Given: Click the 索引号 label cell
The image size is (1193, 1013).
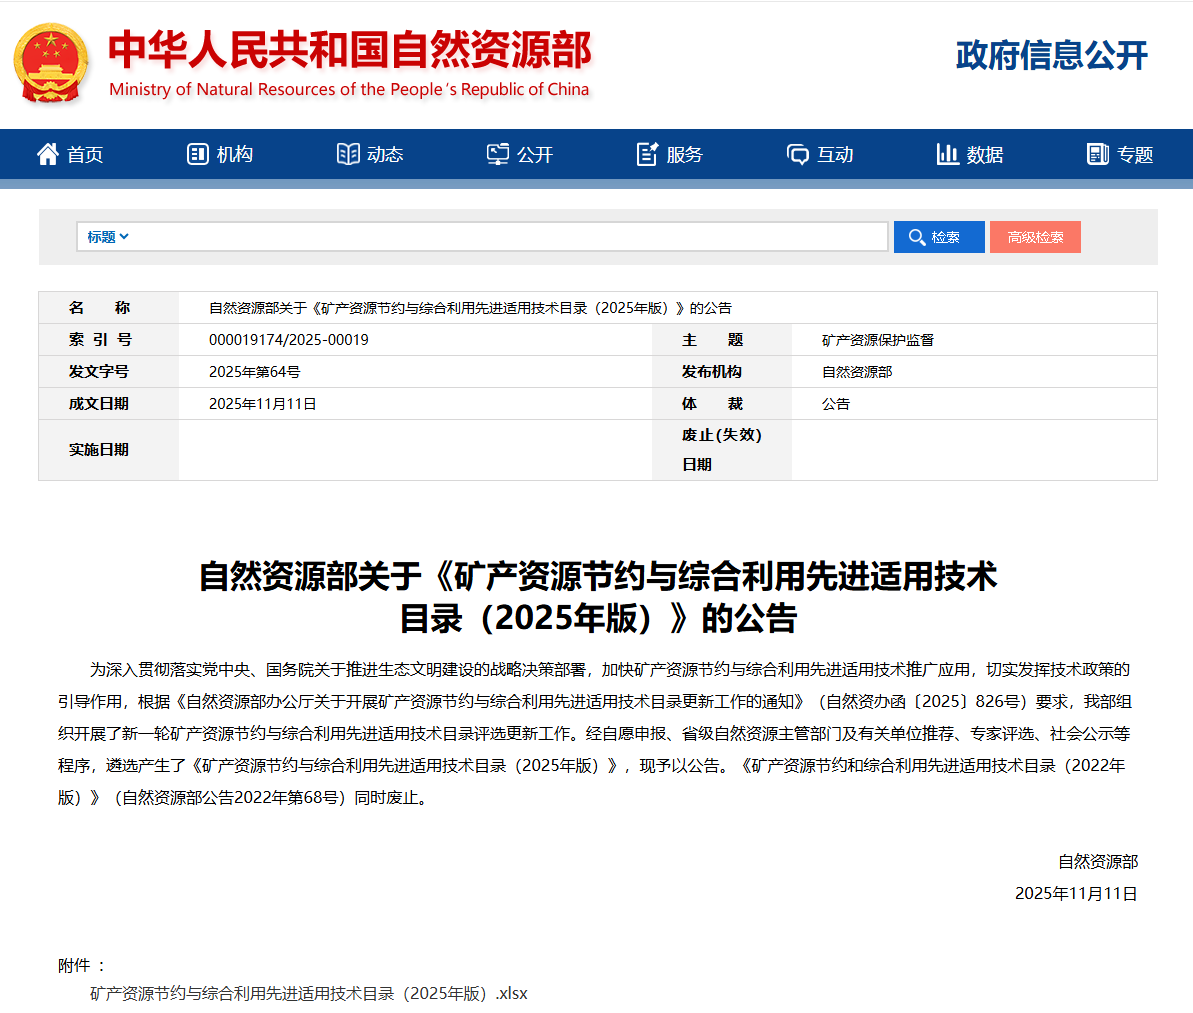Looking at the screenshot, I should [109, 340].
